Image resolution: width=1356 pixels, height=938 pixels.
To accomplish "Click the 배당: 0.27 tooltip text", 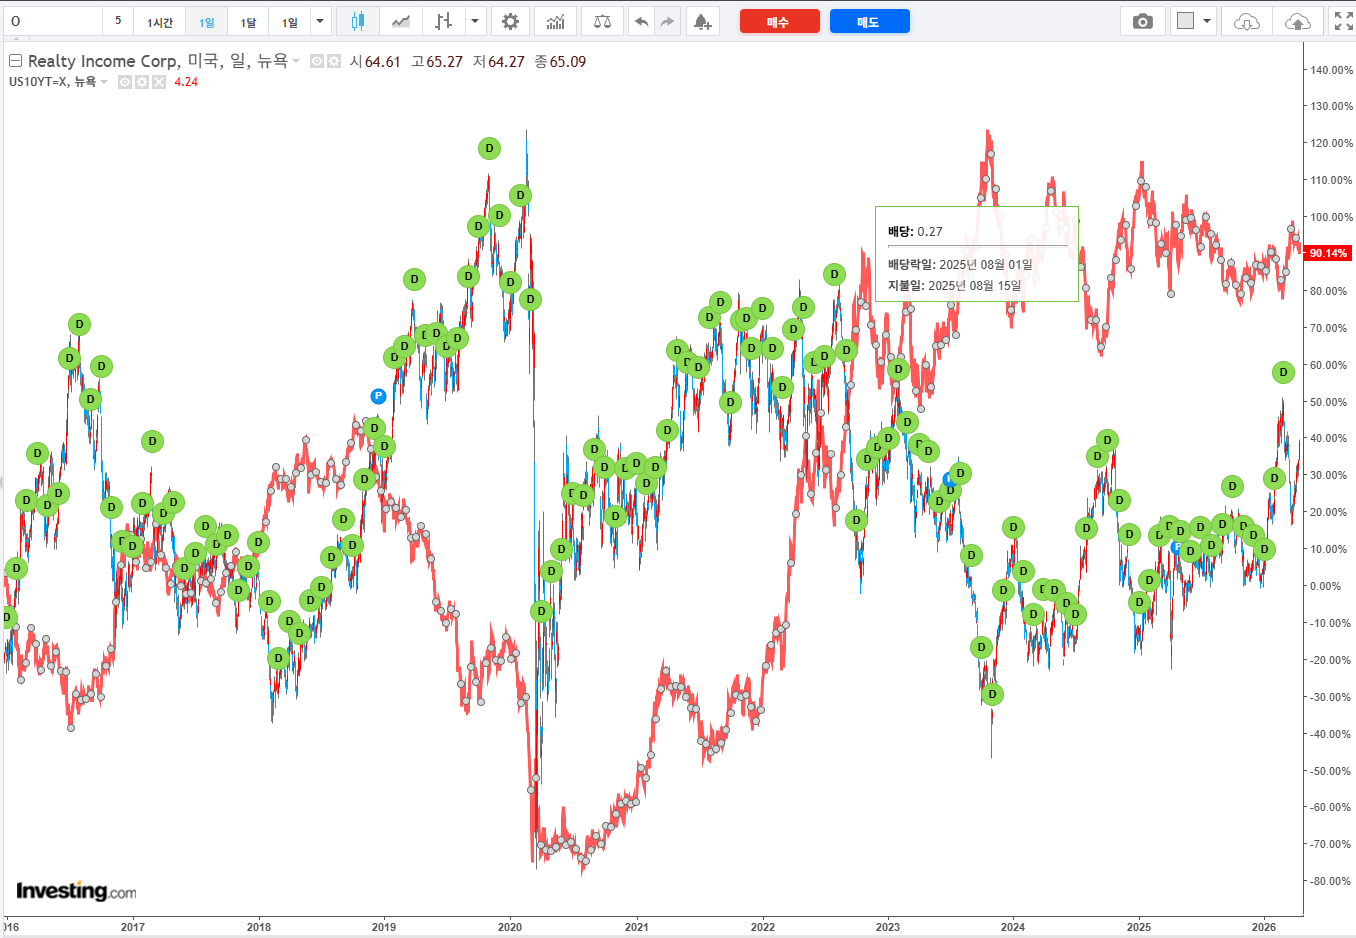I will [915, 231].
